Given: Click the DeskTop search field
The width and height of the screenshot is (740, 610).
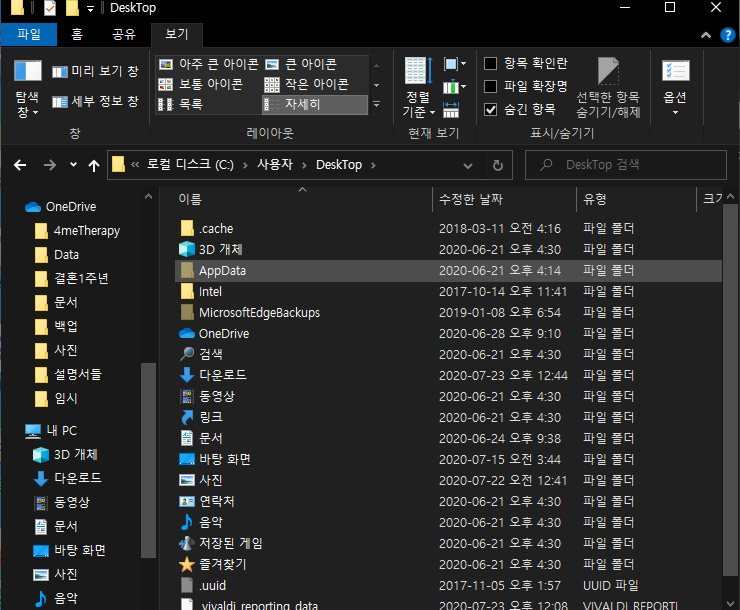Looking at the screenshot, I should pyautogui.click(x=626, y=165).
